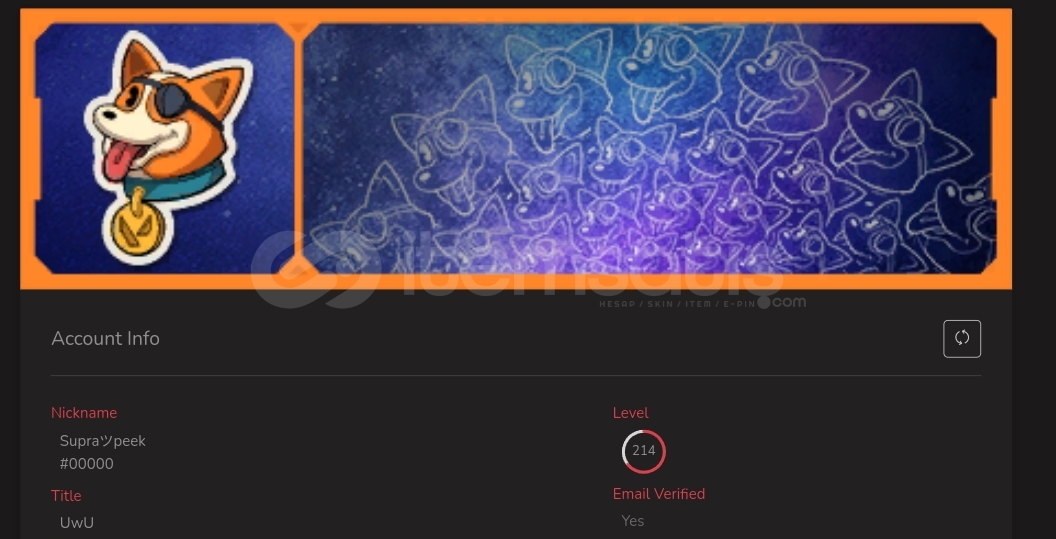The width and height of the screenshot is (1056, 539).
Task: Select the Supraツpeek nickname text
Action: [102, 441]
